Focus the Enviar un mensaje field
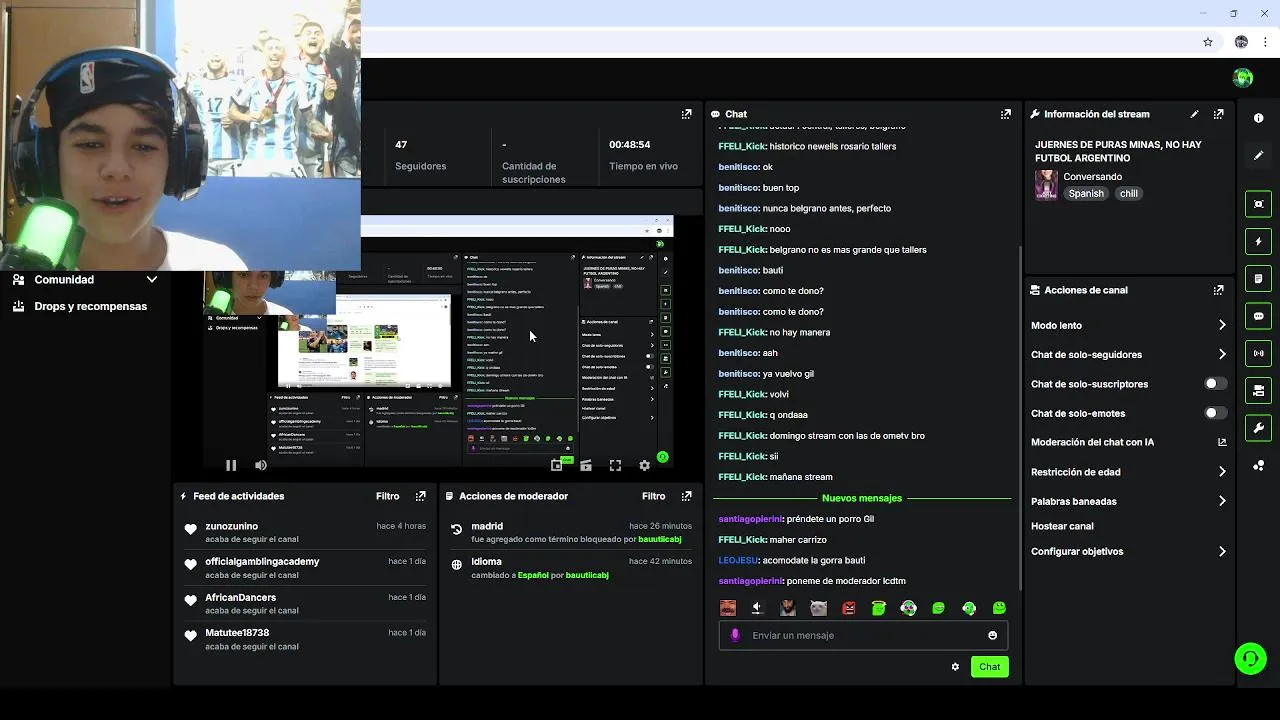Viewport: 1280px width, 720px height. [x=863, y=635]
